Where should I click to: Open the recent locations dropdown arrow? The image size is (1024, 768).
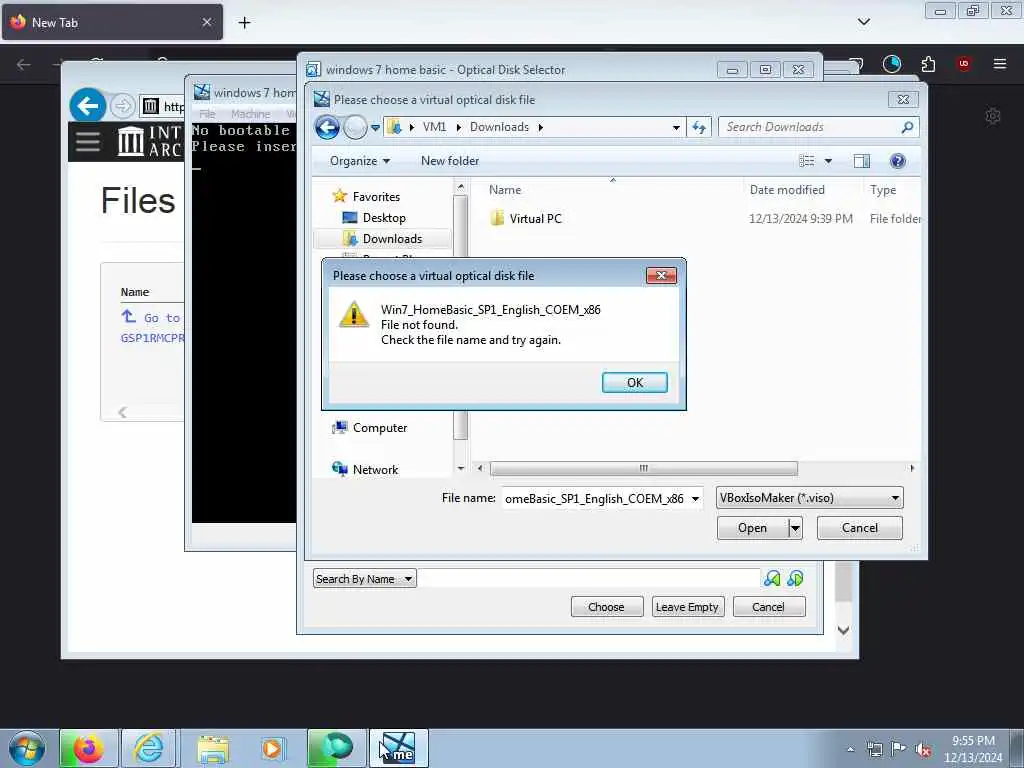click(x=376, y=128)
